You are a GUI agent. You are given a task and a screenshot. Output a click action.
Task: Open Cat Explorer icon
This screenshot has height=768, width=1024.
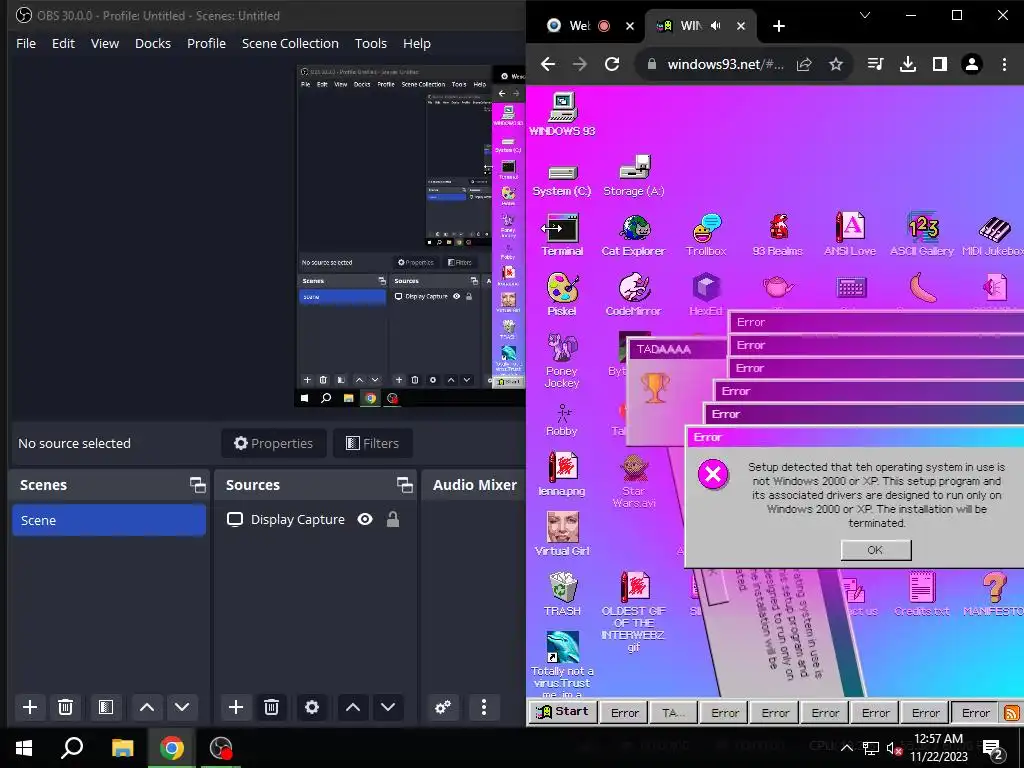(x=633, y=235)
